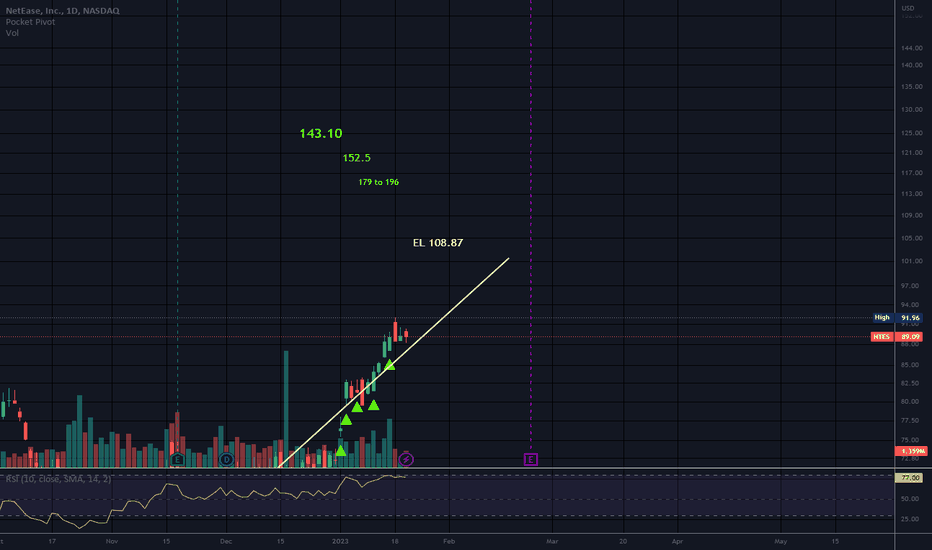Select the 152.5 green text annotation
This screenshot has width=932, height=550.
click(357, 158)
